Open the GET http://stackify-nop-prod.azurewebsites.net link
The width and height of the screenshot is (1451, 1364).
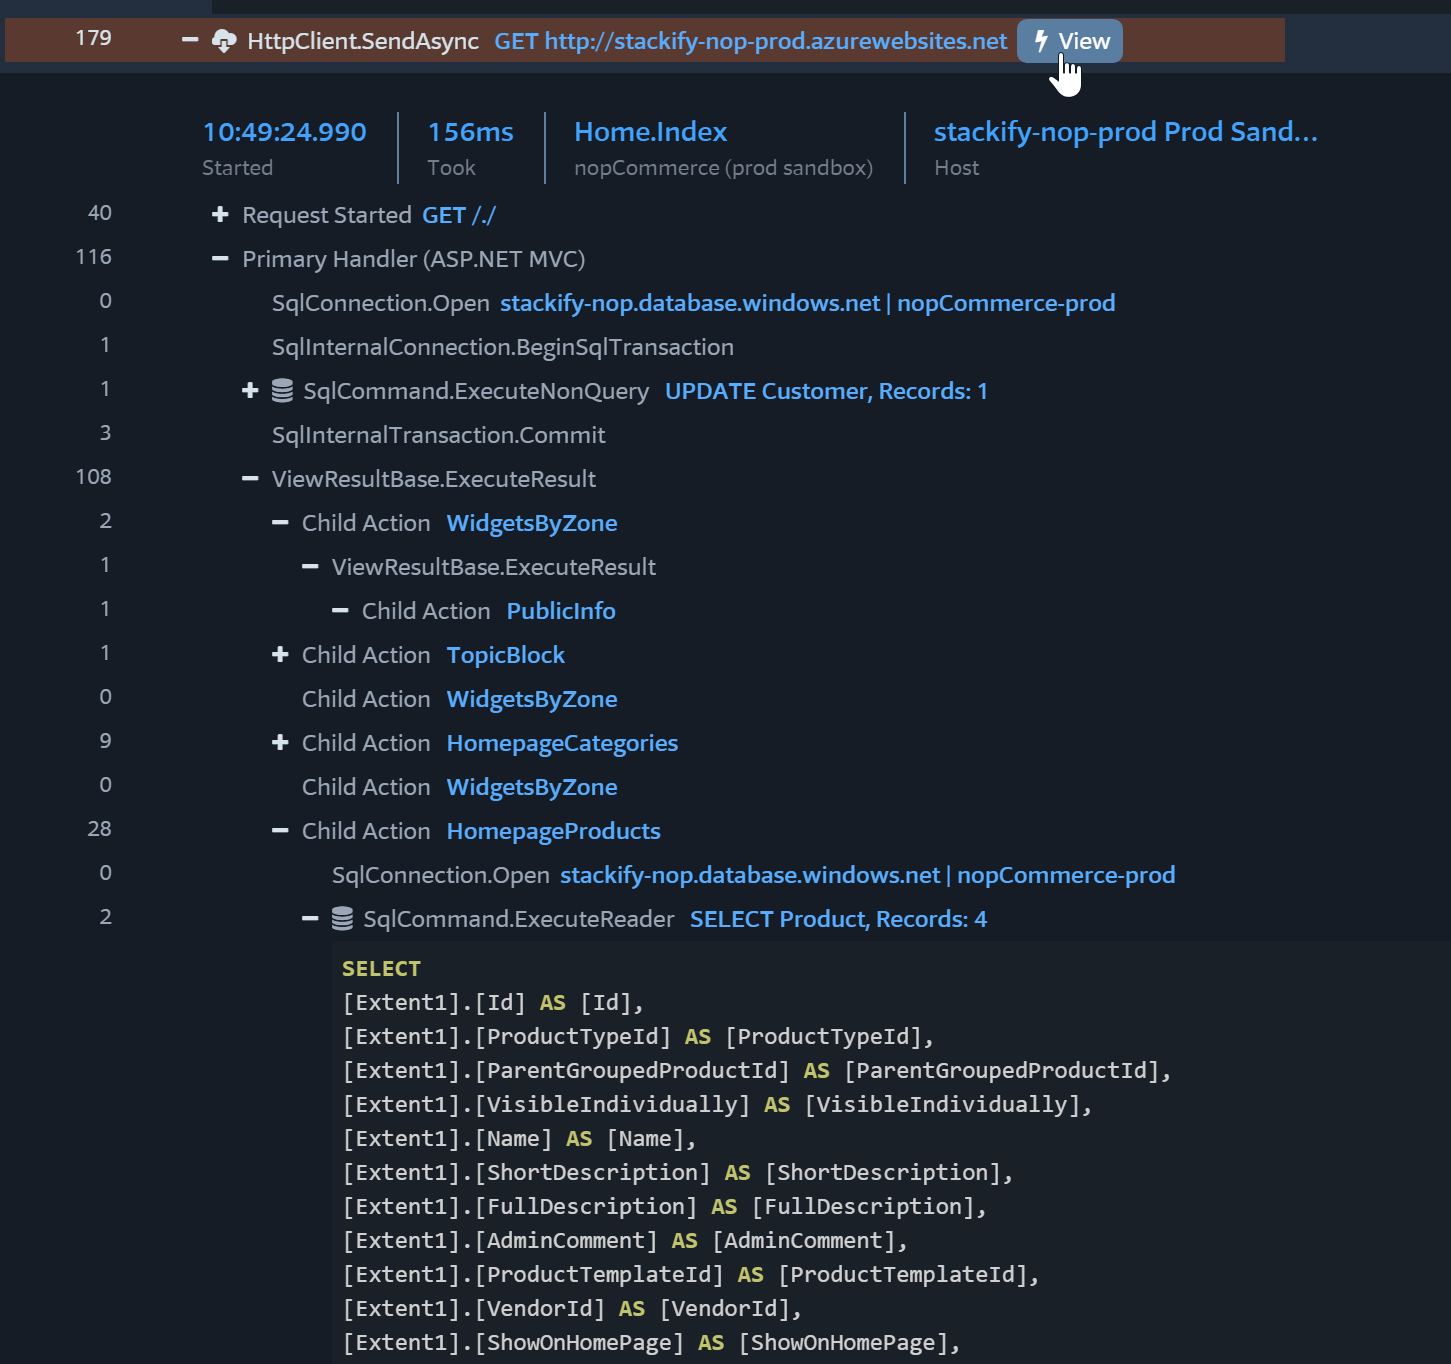click(751, 41)
